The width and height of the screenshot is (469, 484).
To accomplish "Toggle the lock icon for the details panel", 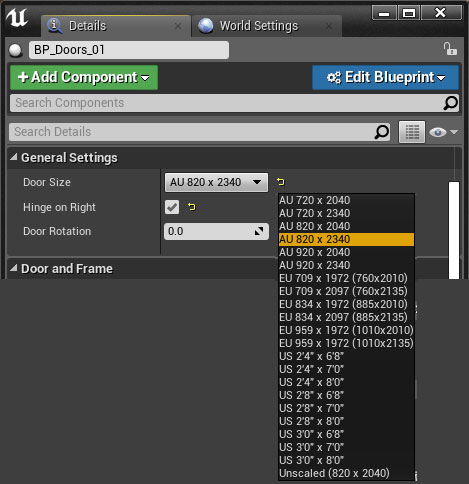I will click(x=450, y=49).
